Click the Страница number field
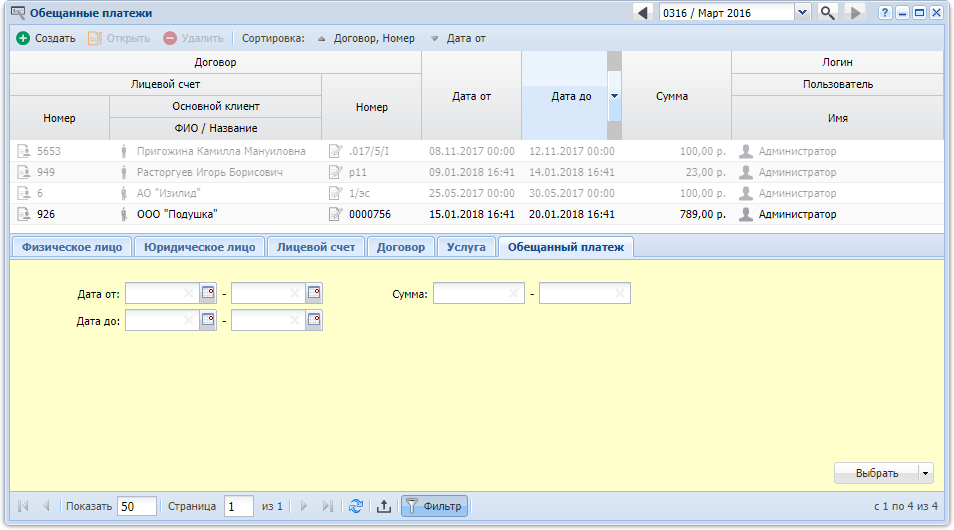Image resolution: width=954 pixels, height=530 pixels. (x=238, y=506)
